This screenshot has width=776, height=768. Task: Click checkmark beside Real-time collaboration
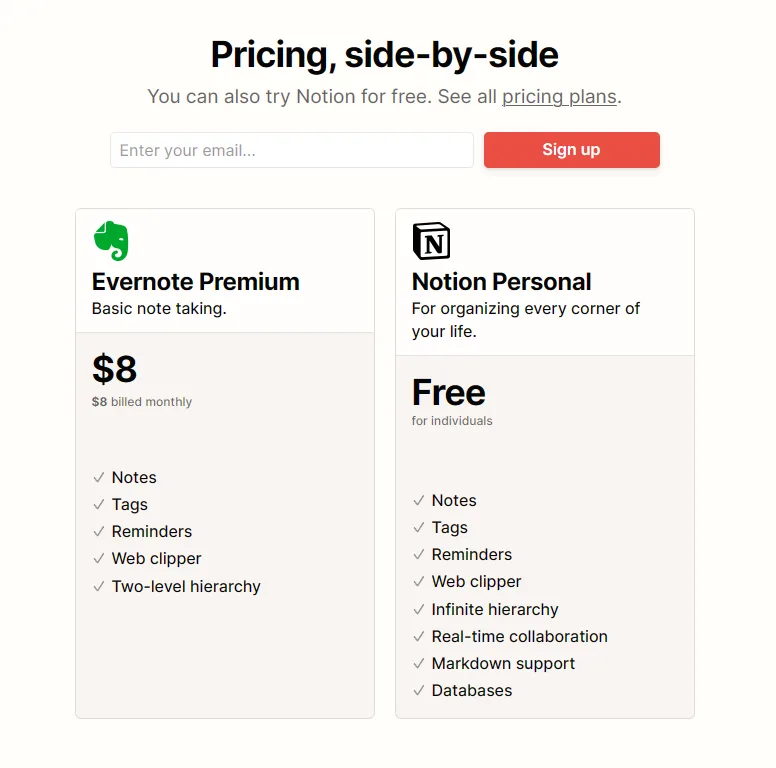419,637
